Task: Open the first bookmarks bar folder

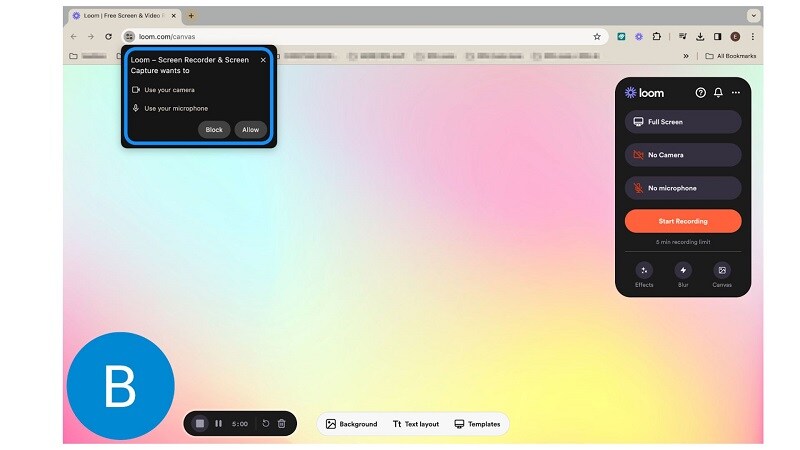Action: pos(88,56)
